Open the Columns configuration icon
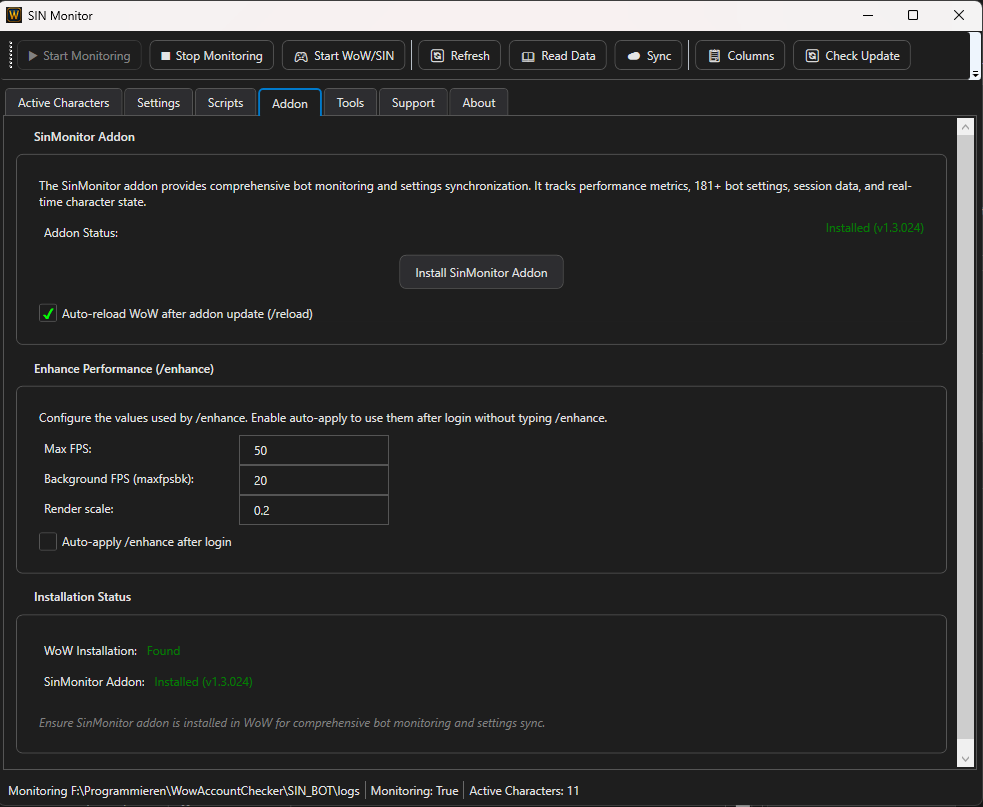Viewport: 983px width, 807px height. pyautogui.click(x=713, y=55)
